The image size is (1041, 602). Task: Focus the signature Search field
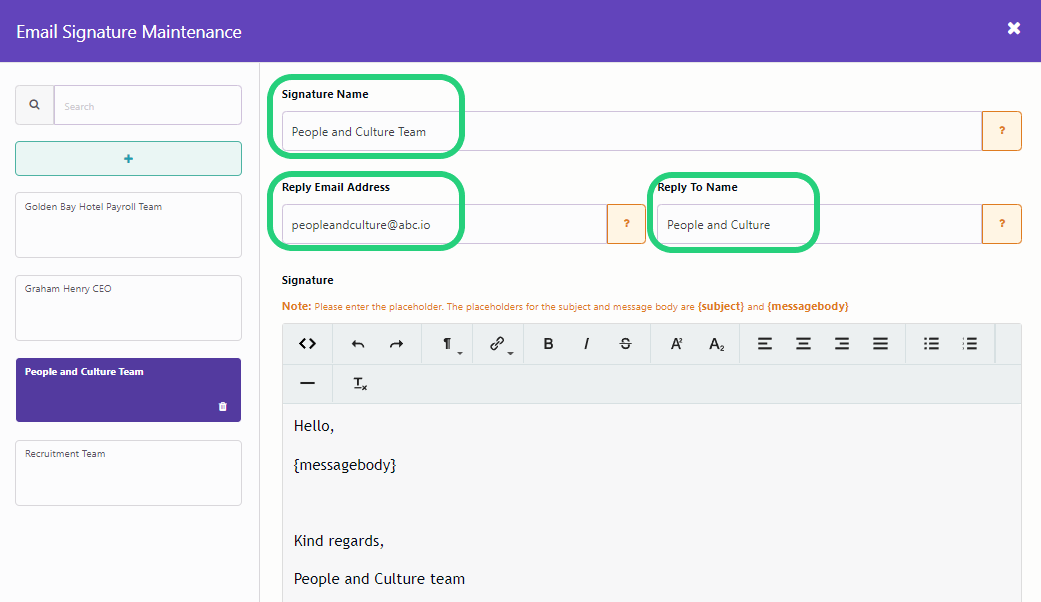(x=147, y=105)
